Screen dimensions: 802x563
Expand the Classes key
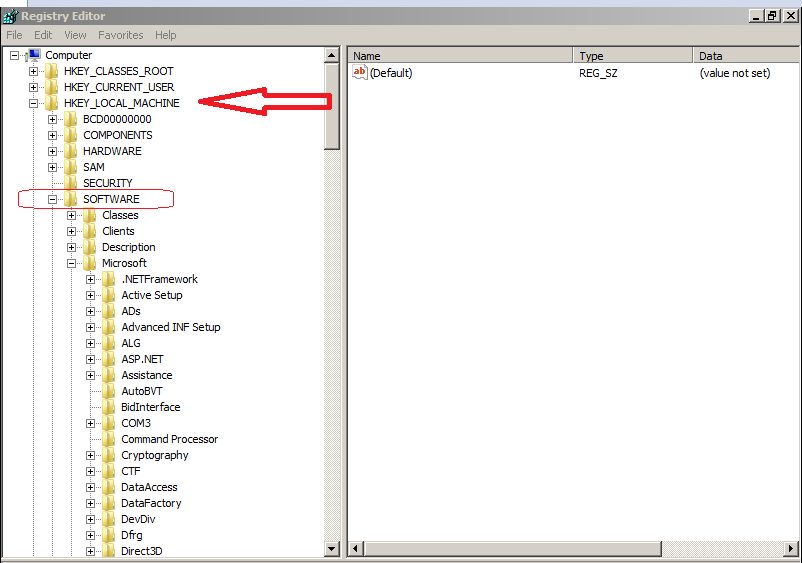(x=72, y=215)
